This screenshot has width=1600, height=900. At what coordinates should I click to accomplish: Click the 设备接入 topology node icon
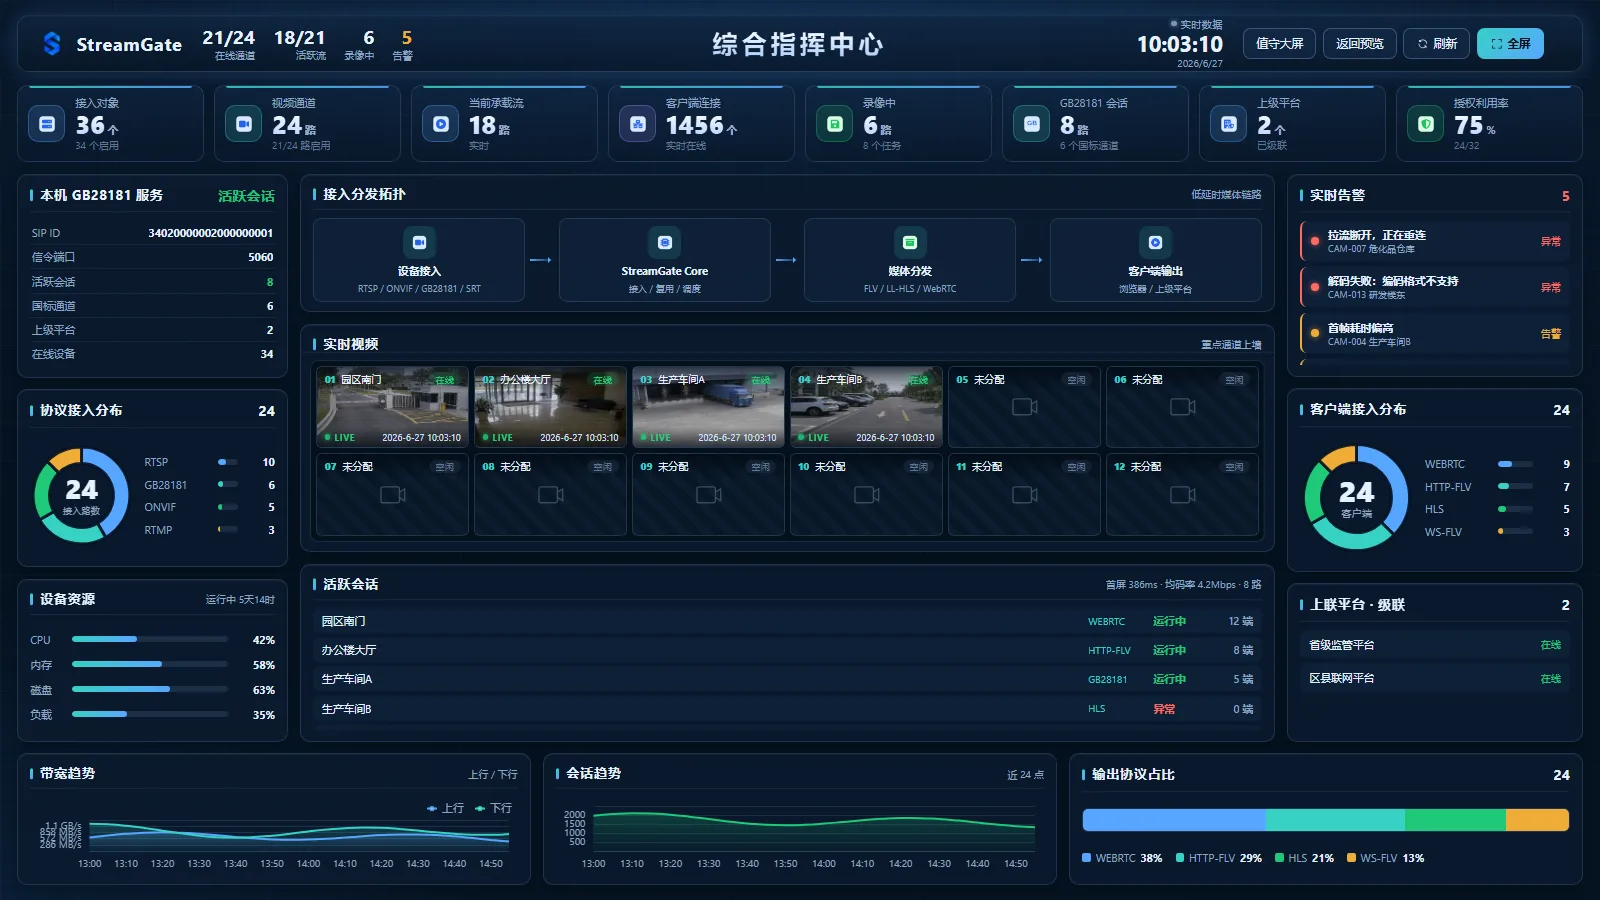click(419, 242)
